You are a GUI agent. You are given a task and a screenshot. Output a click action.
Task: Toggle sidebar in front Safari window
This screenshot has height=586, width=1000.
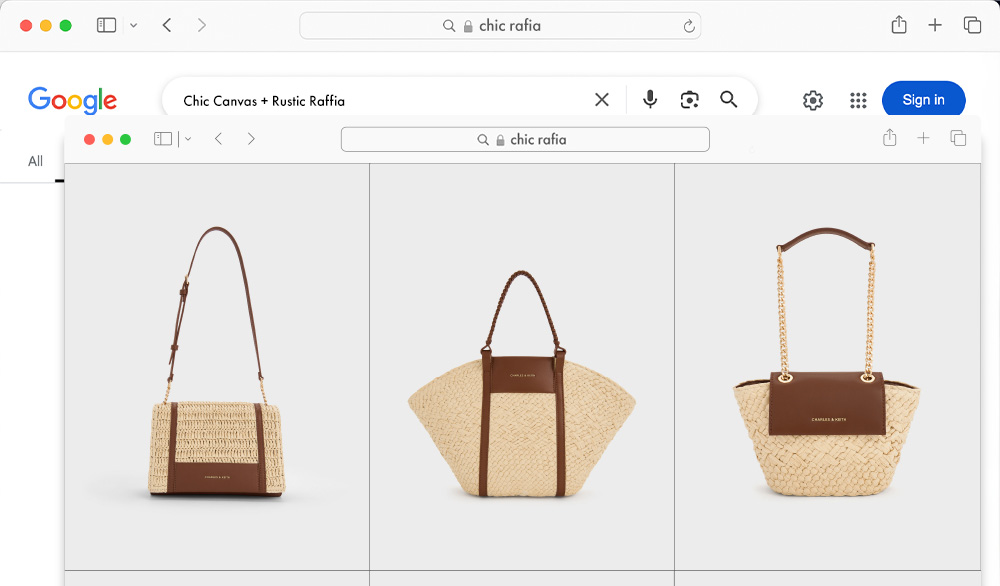(163, 139)
